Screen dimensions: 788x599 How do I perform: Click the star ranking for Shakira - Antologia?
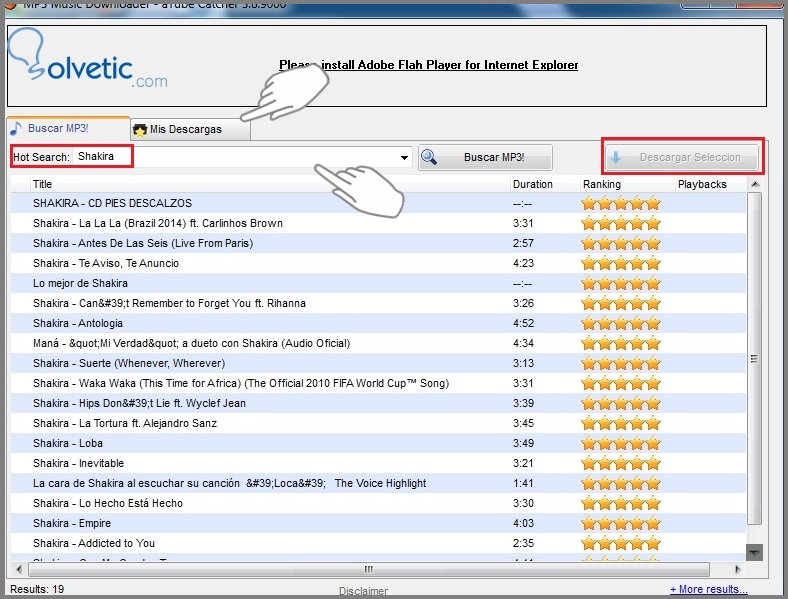point(621,323)
